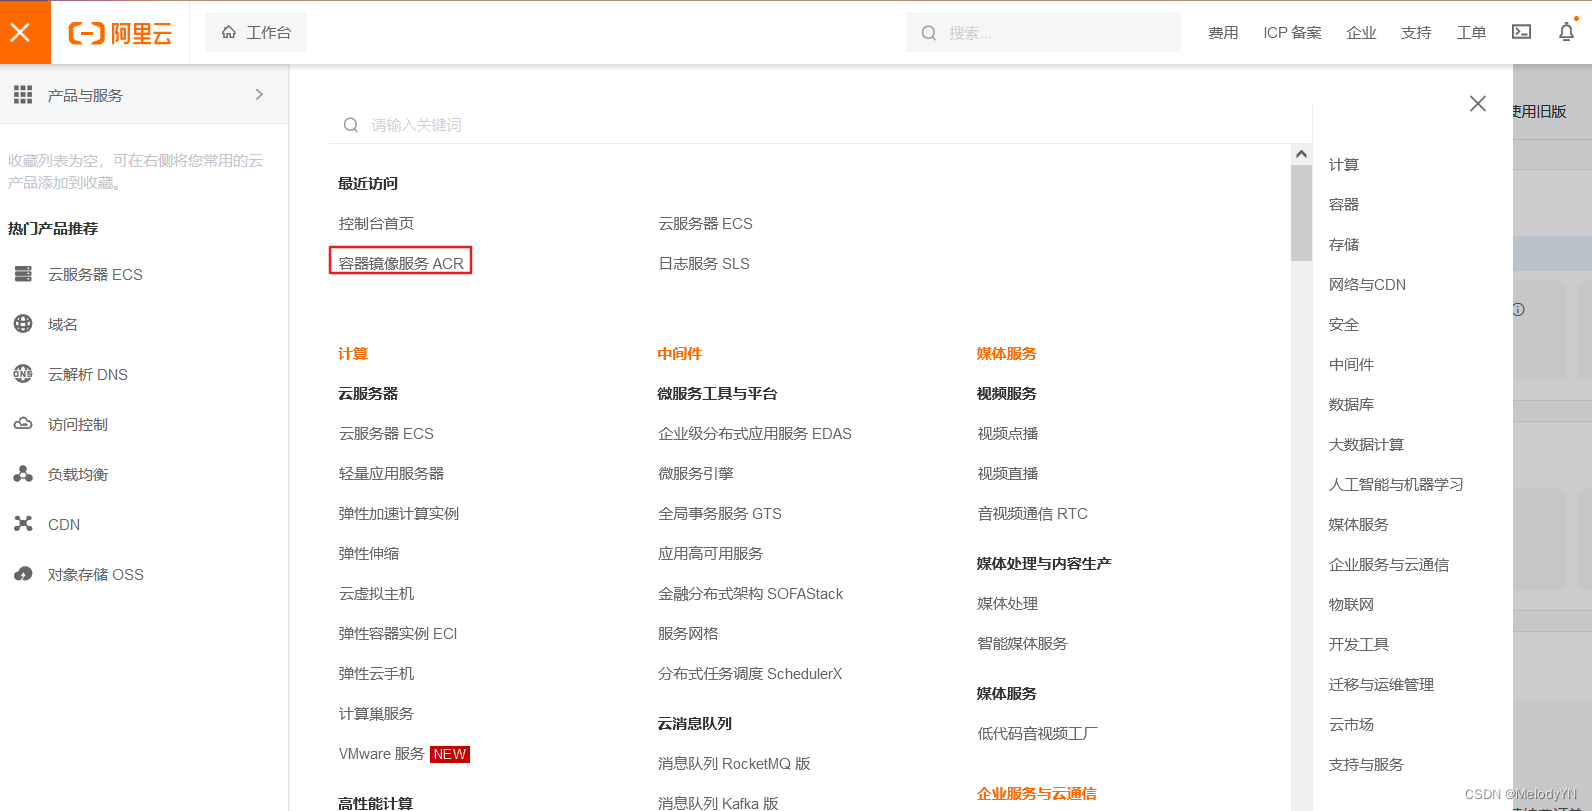Click the OSS object storage icon

point(23,574)
